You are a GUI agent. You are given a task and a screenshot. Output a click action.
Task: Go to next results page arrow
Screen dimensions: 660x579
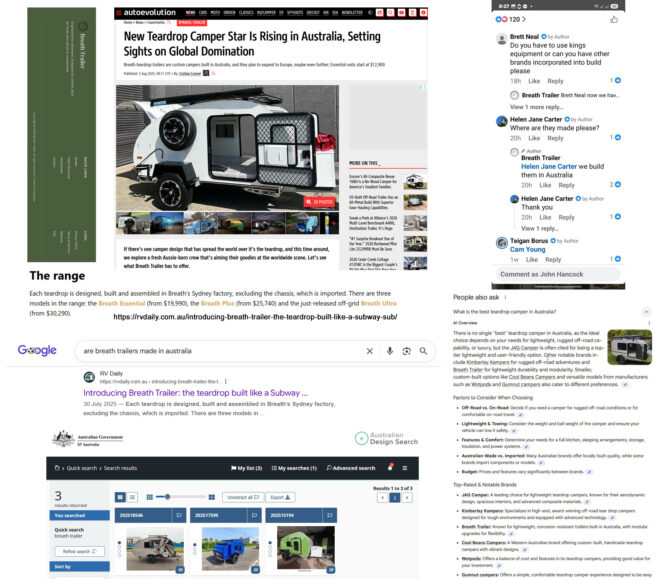pos(407,498)
